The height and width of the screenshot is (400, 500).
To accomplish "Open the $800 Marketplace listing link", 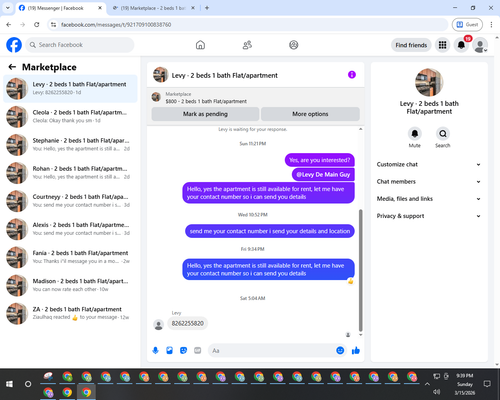I will pyautogui.click(x=206, y=101).
